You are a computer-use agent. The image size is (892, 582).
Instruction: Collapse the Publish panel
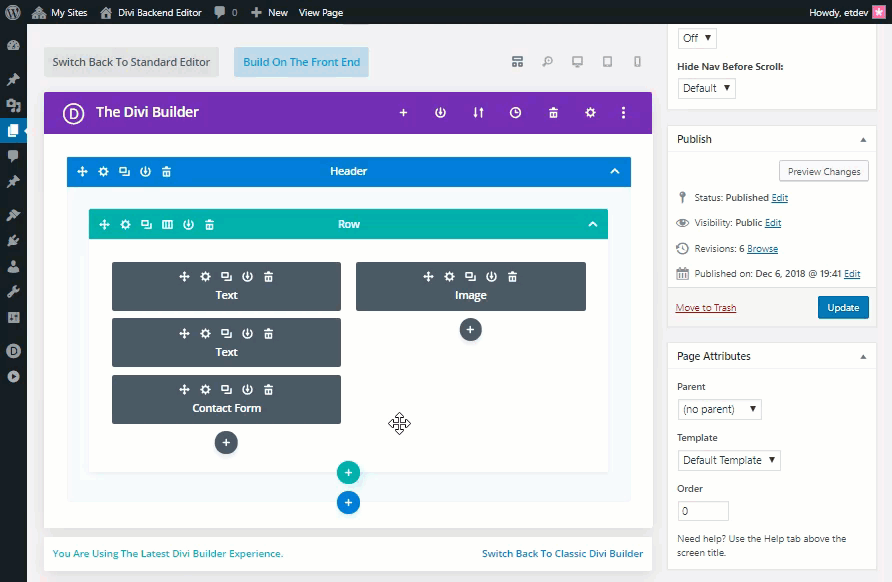click(863, 139)
